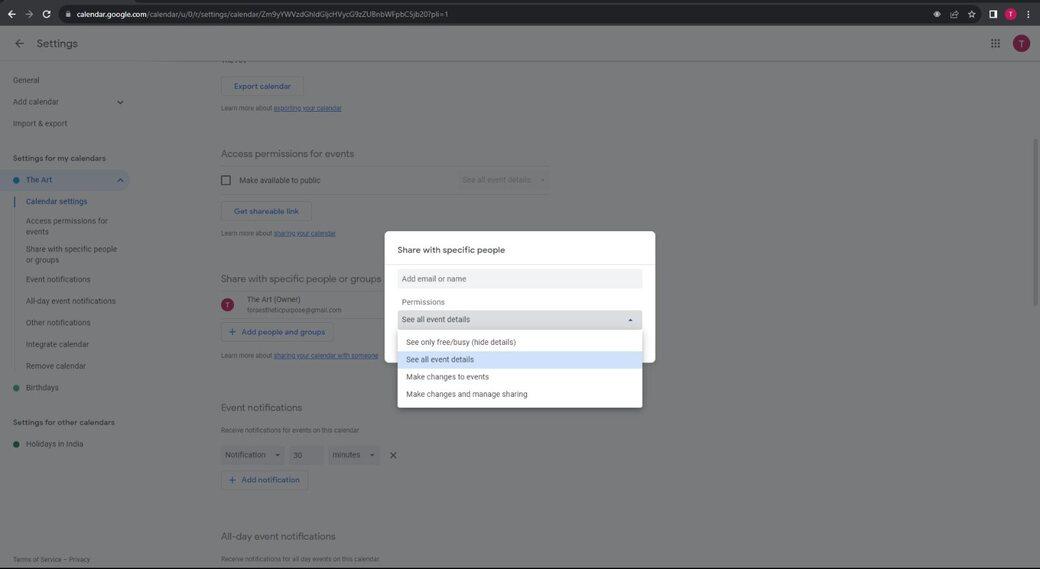
Task: Open sharing your calendar with someone link
Action: pos(326,356)
